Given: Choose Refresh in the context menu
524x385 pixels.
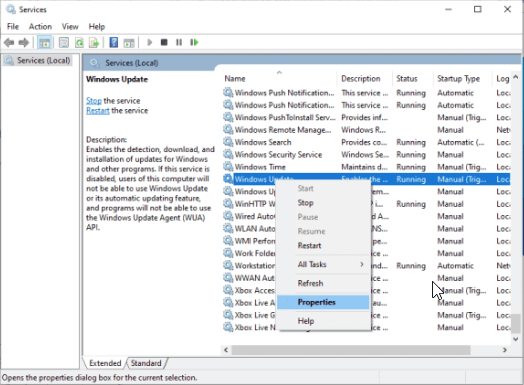Looking at the screenshot, I should point(323,283).
